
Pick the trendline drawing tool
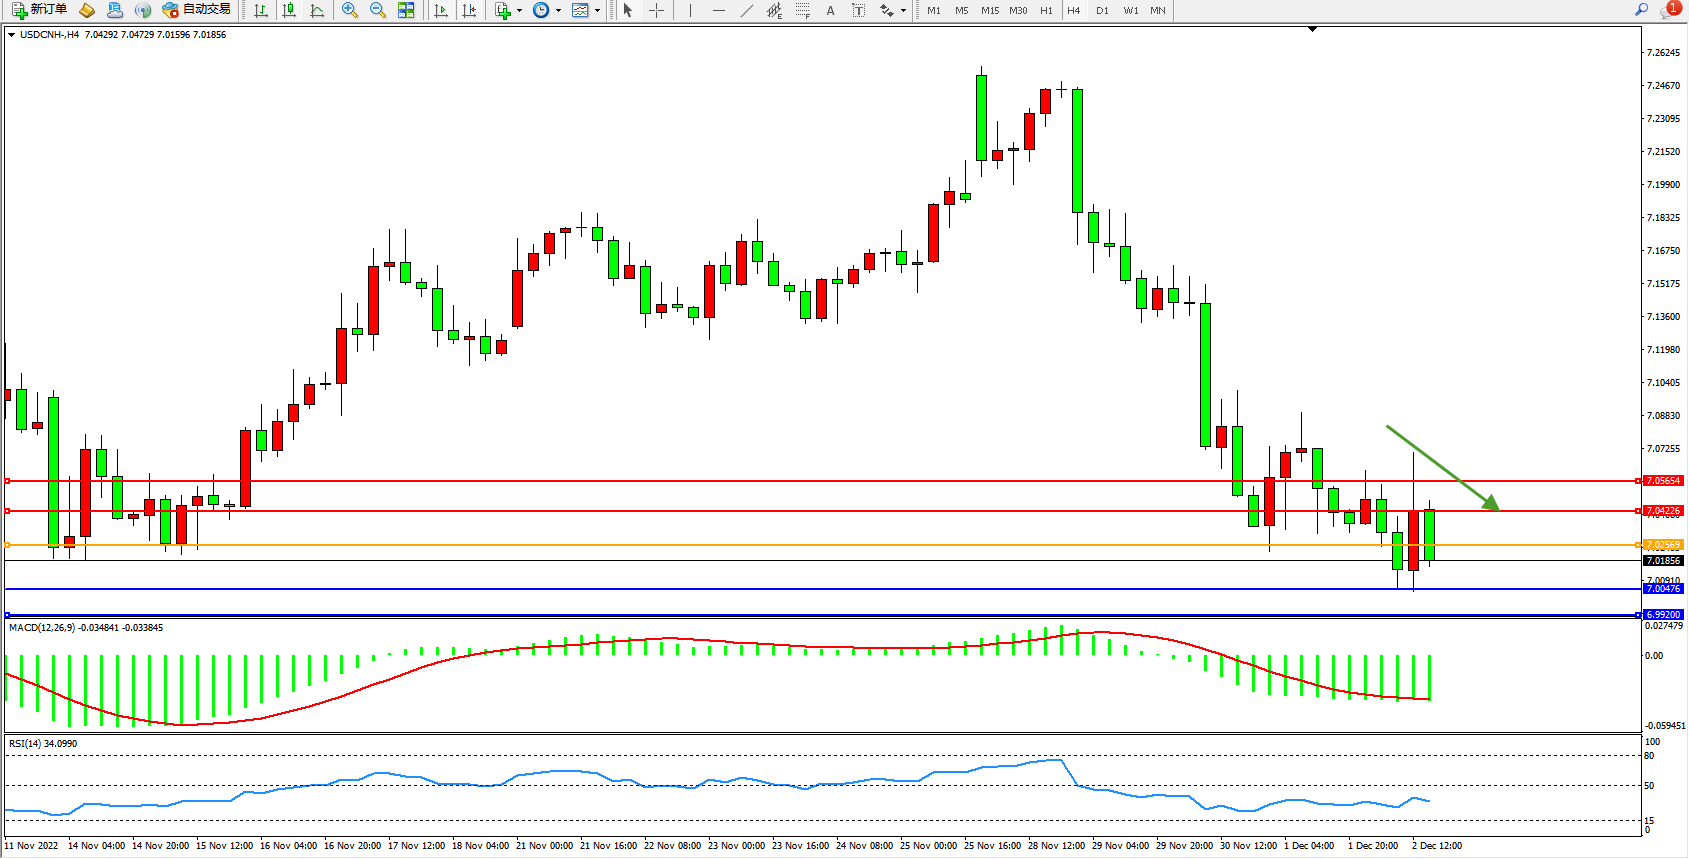tap(746, 10)
